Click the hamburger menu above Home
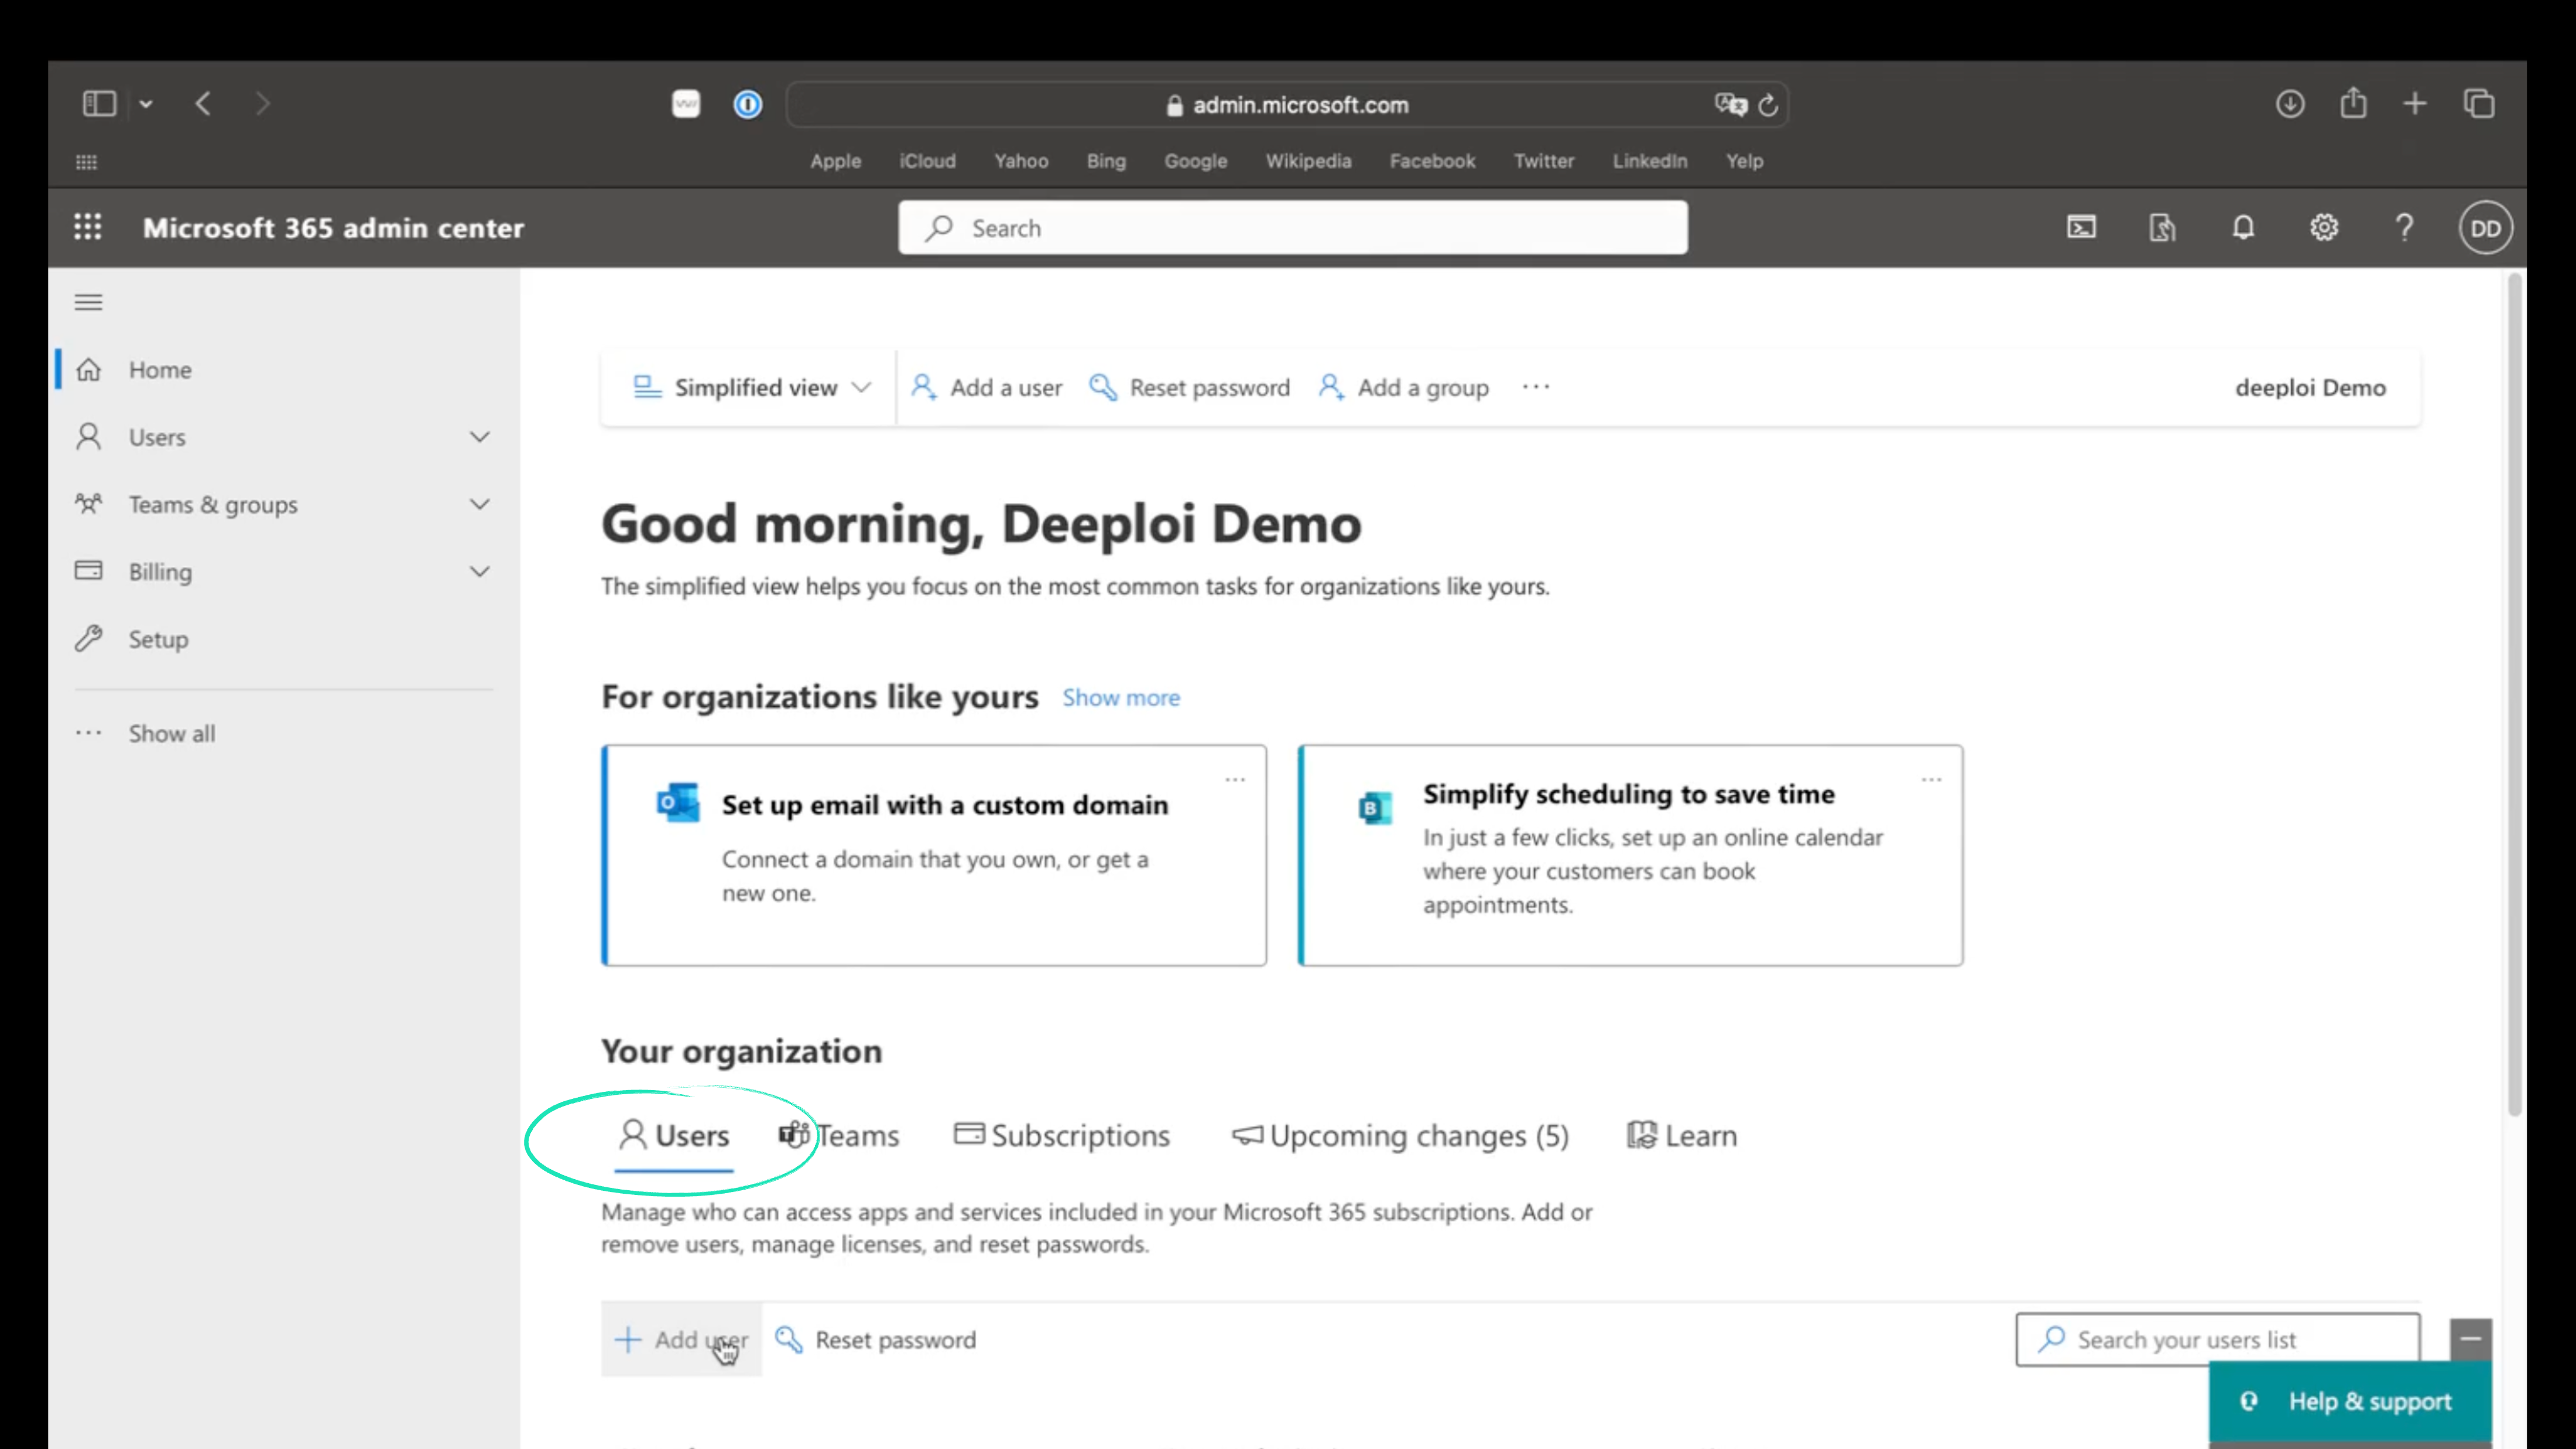The height and width of the screenshot is (1449, 2576). click(88, 301)
